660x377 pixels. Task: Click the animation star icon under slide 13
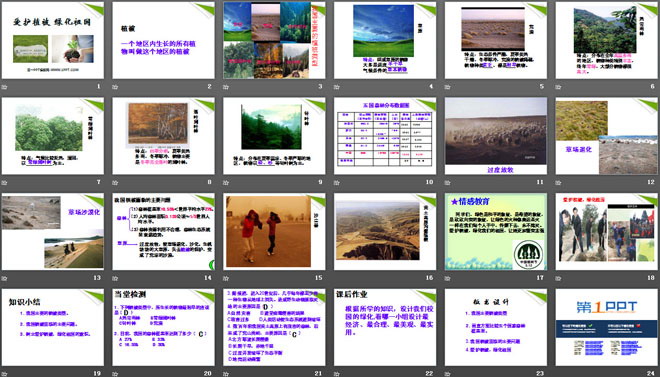(x=5, y=278)
